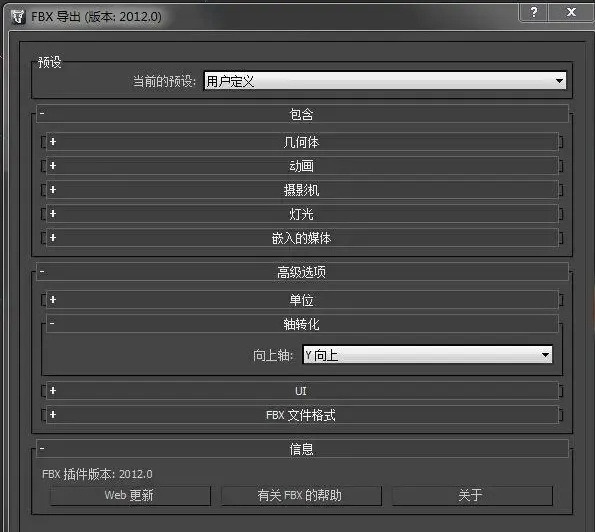The image size is (595, 532).
Task: Collapse the 包含 rollout header
Action: tap(302, 114)
